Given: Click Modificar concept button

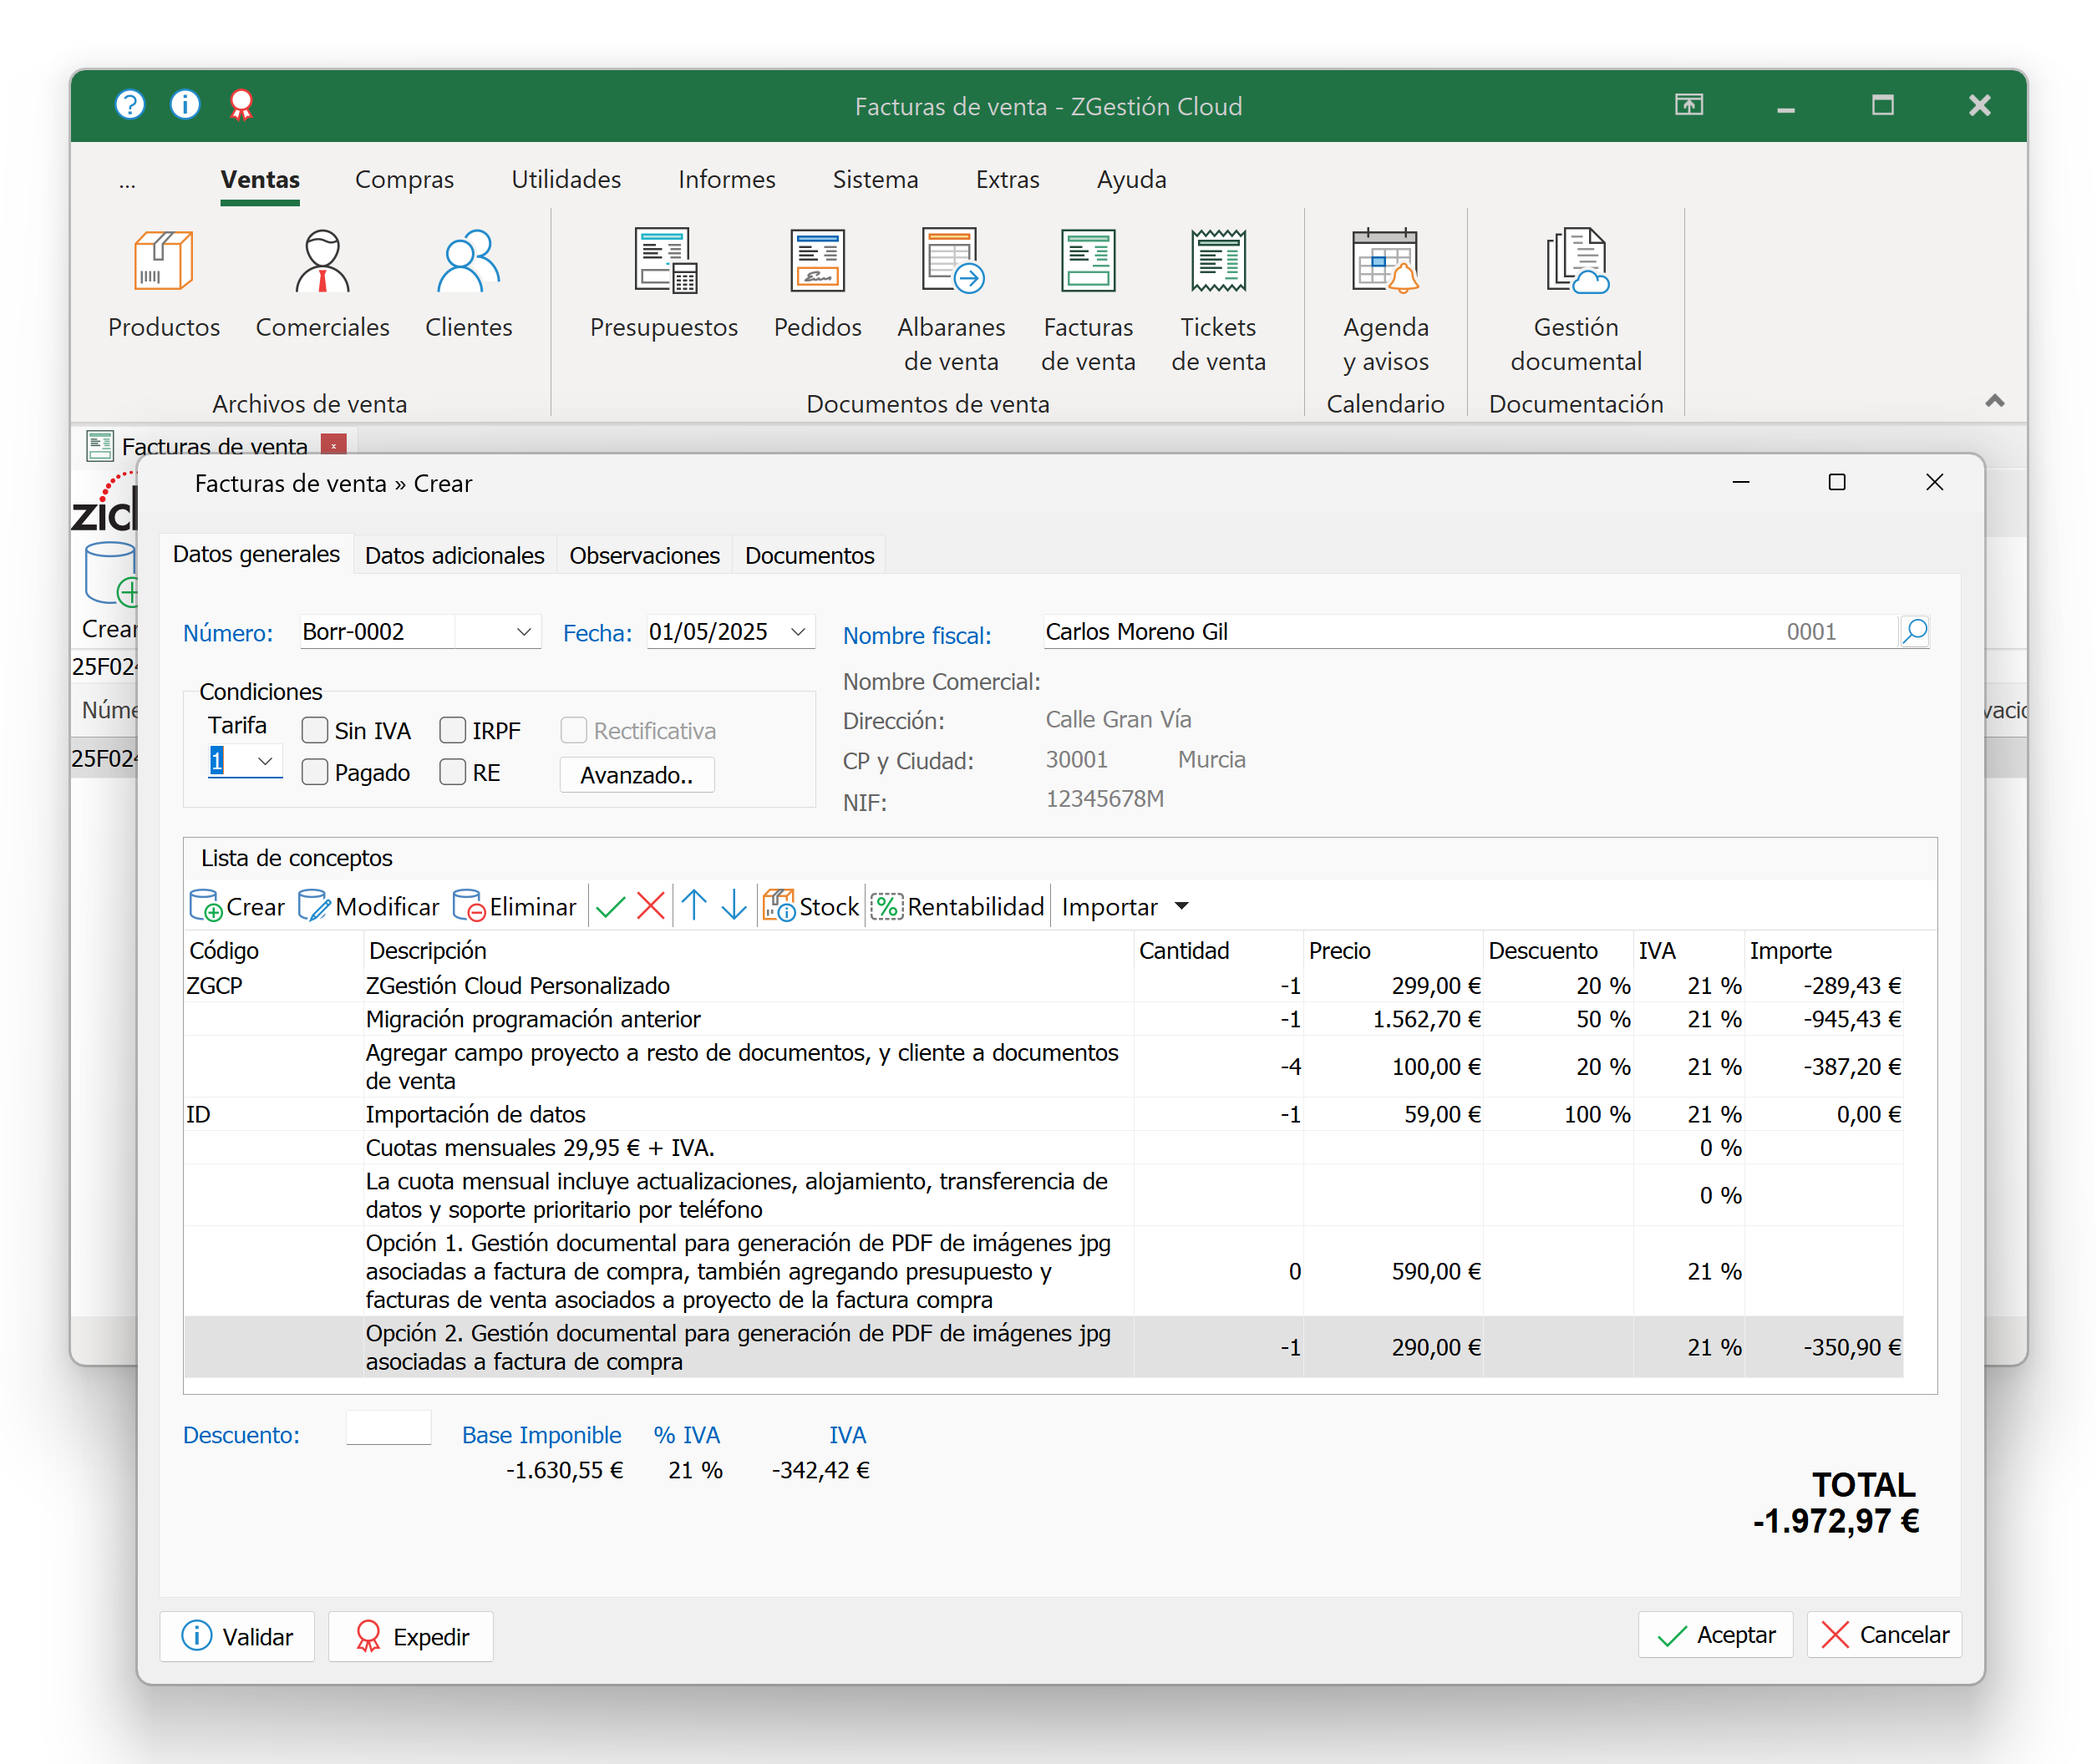Looking at the screenshot, I should (x=368, y=906).
